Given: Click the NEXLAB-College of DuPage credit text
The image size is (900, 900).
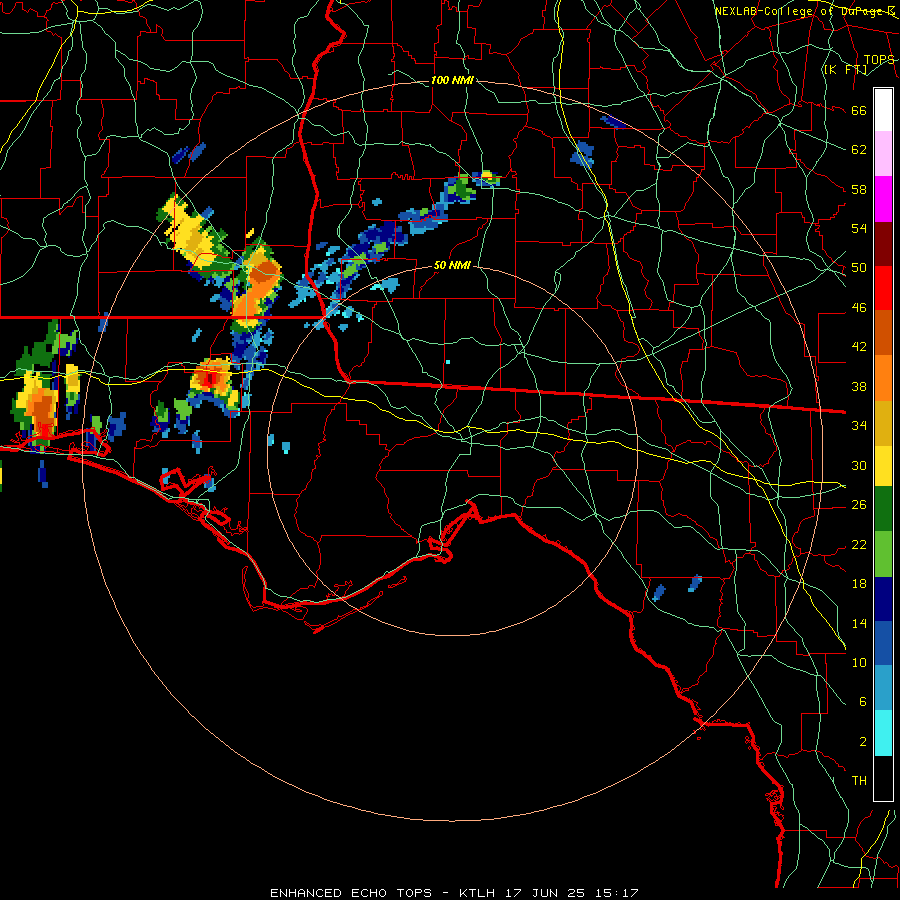Looking at the screenshot, I should (805, 11).
